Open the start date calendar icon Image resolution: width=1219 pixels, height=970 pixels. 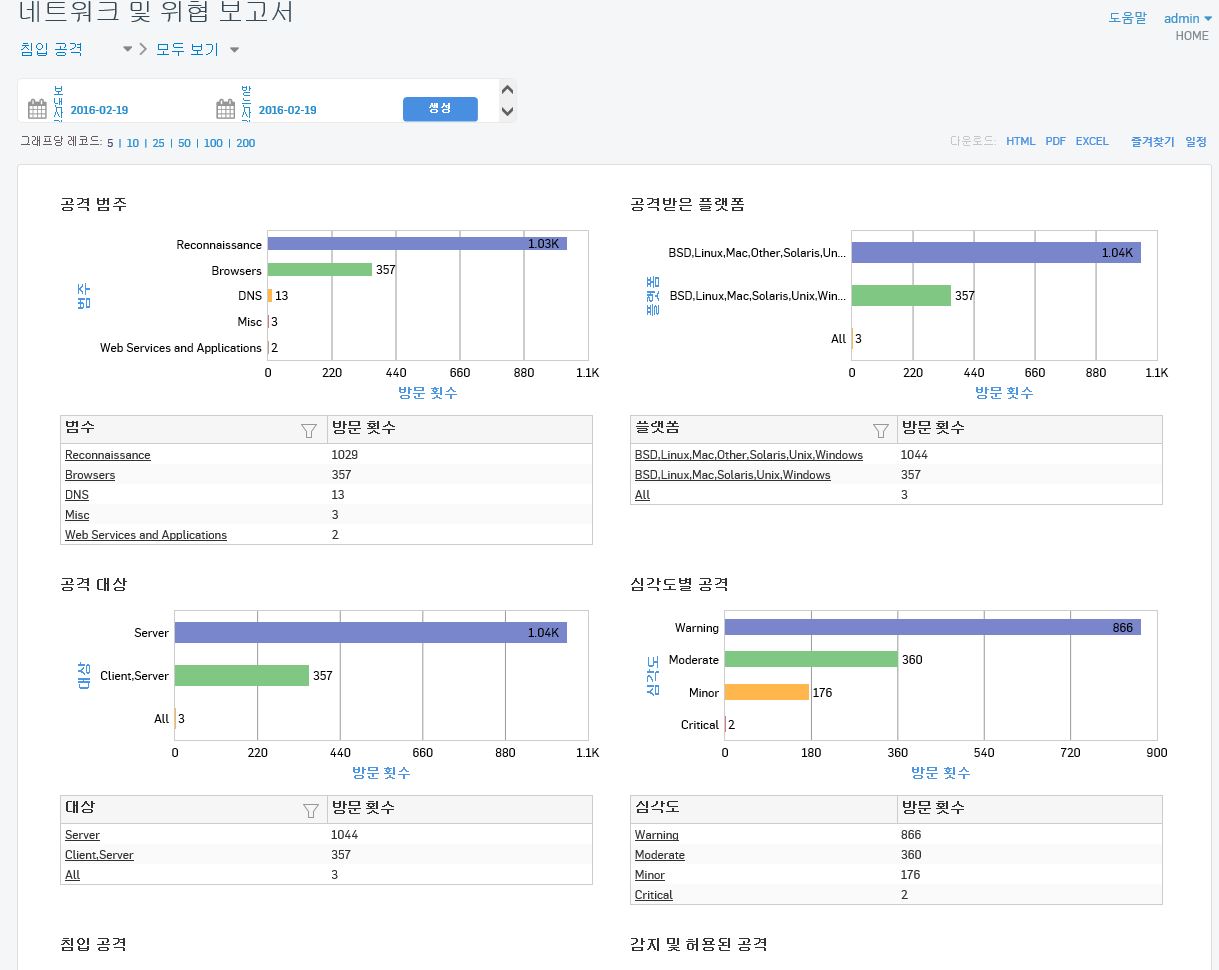[37, 109]
